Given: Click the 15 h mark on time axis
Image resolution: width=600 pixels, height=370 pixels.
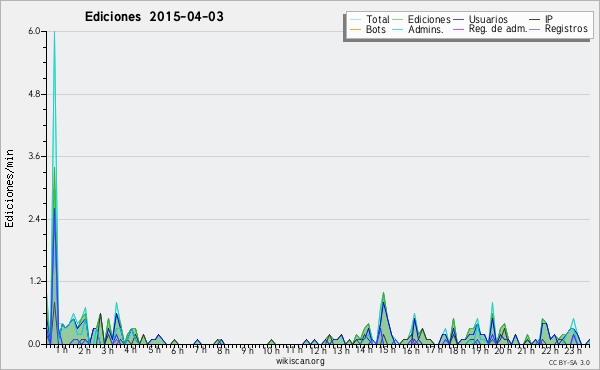Looking at the screenshot, I should tap(387, 350).
